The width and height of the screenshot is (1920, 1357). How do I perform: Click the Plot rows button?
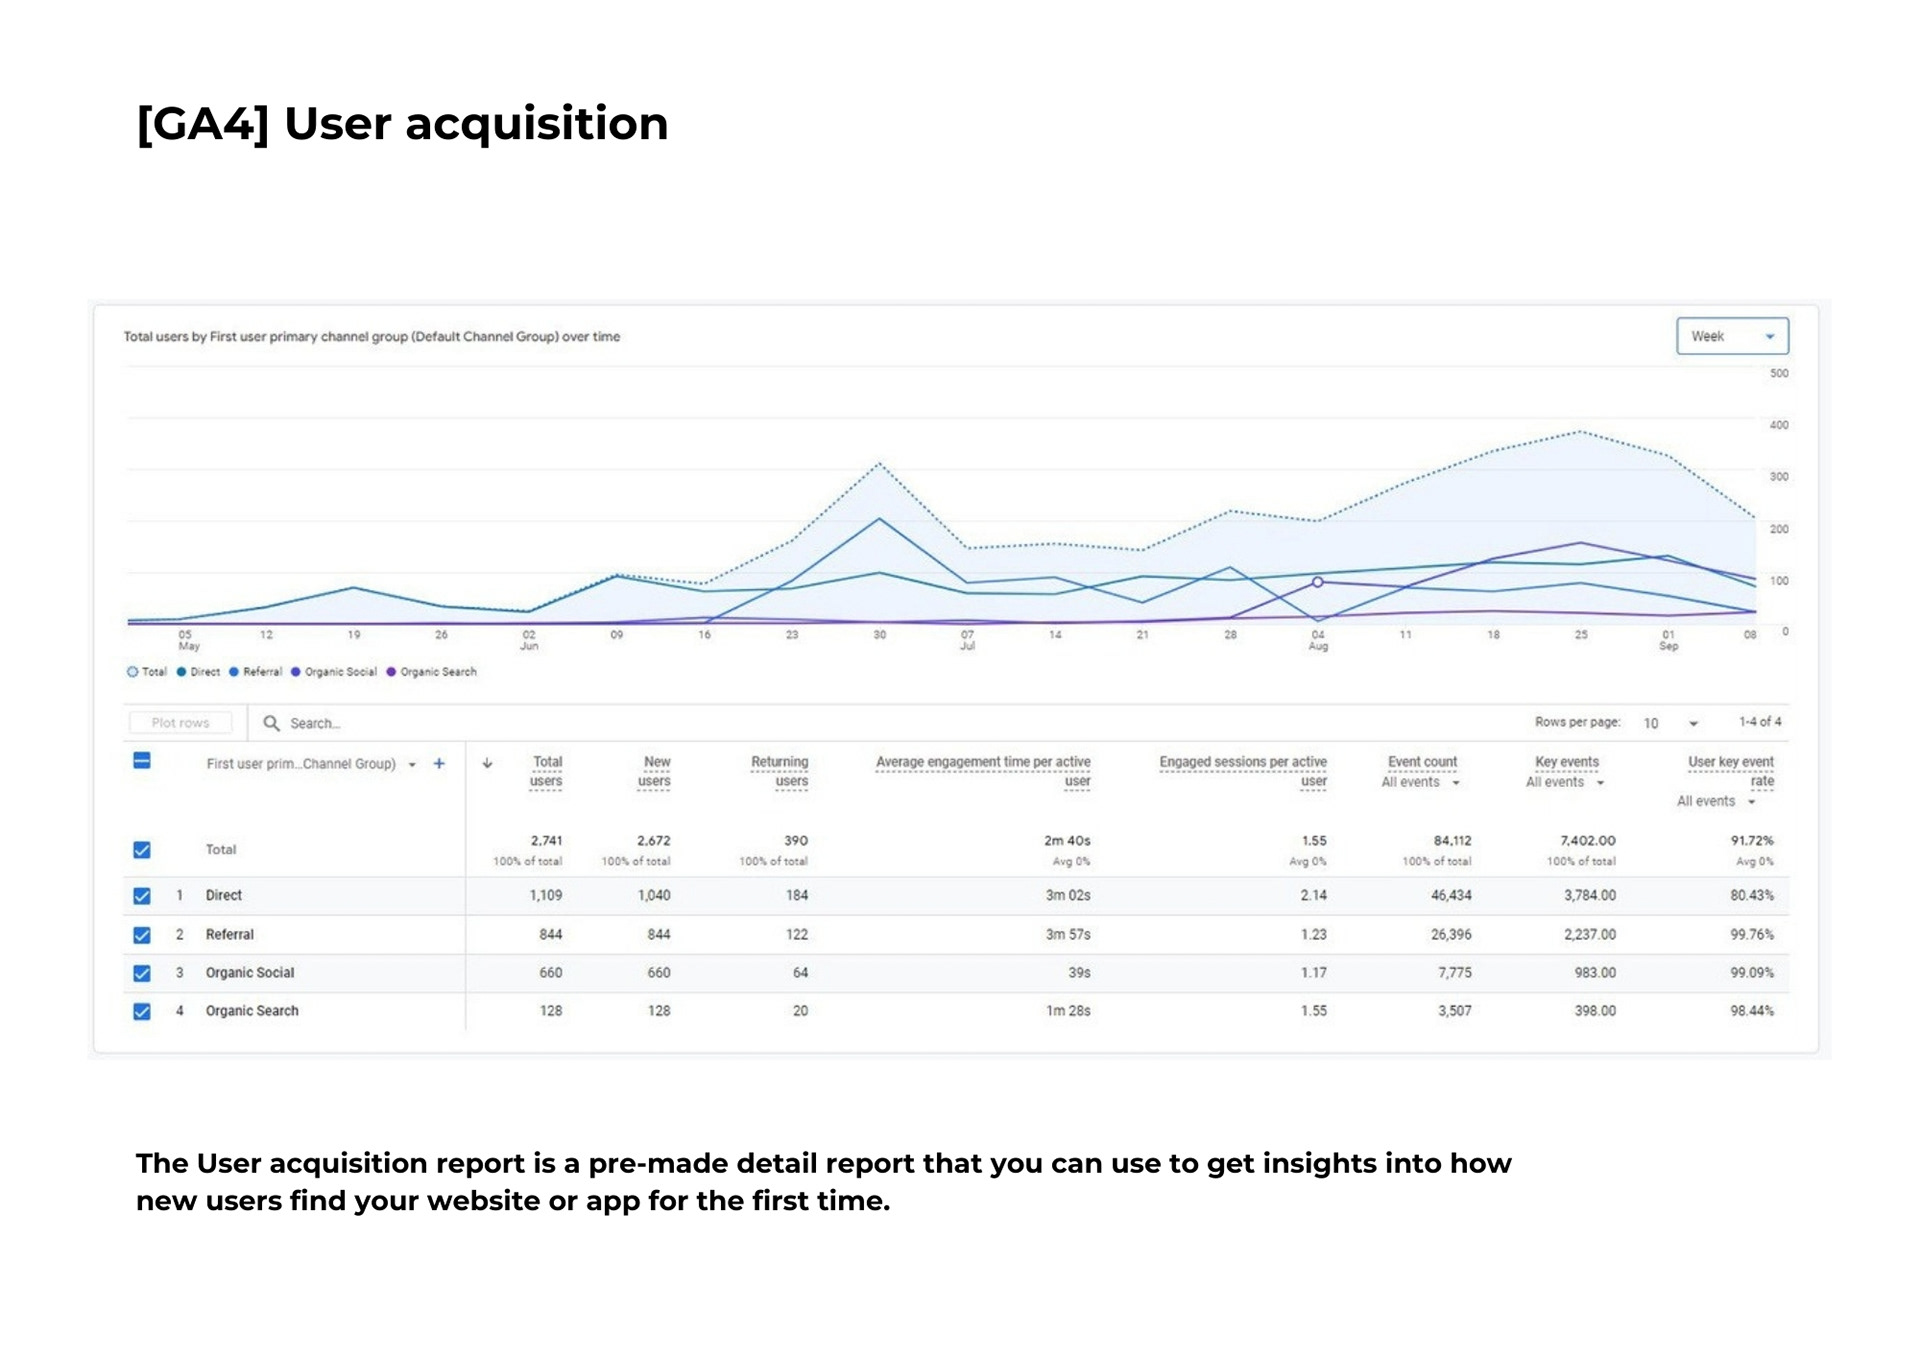[181, 723]
